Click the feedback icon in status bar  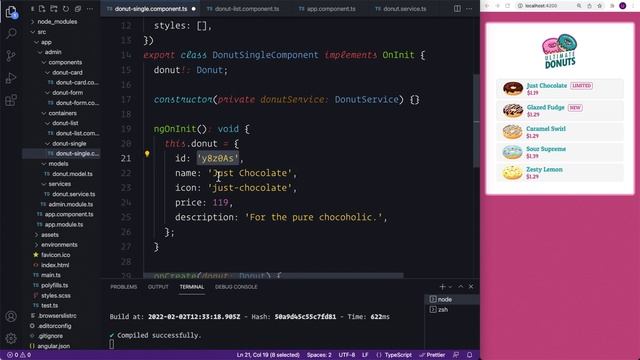click(456, 355)
